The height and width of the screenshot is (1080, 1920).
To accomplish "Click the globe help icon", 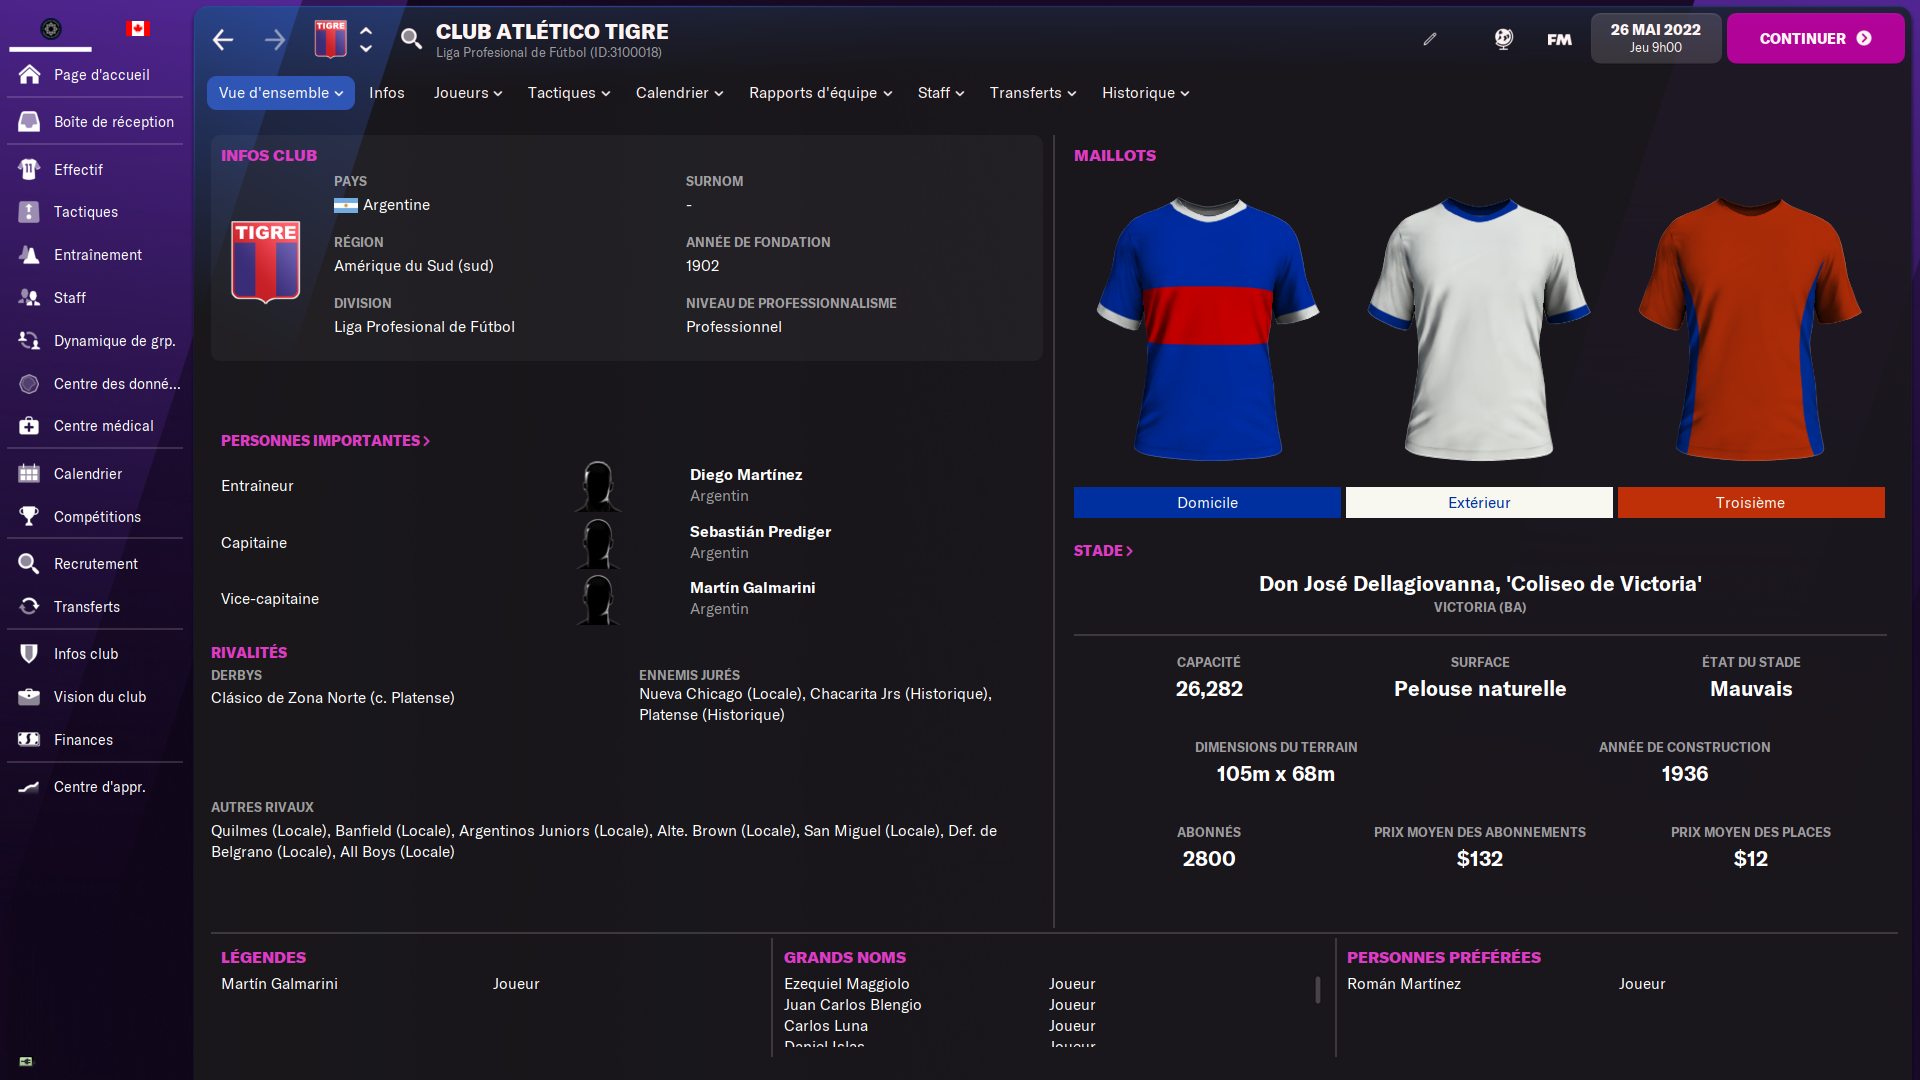I will coord(1503,39).
